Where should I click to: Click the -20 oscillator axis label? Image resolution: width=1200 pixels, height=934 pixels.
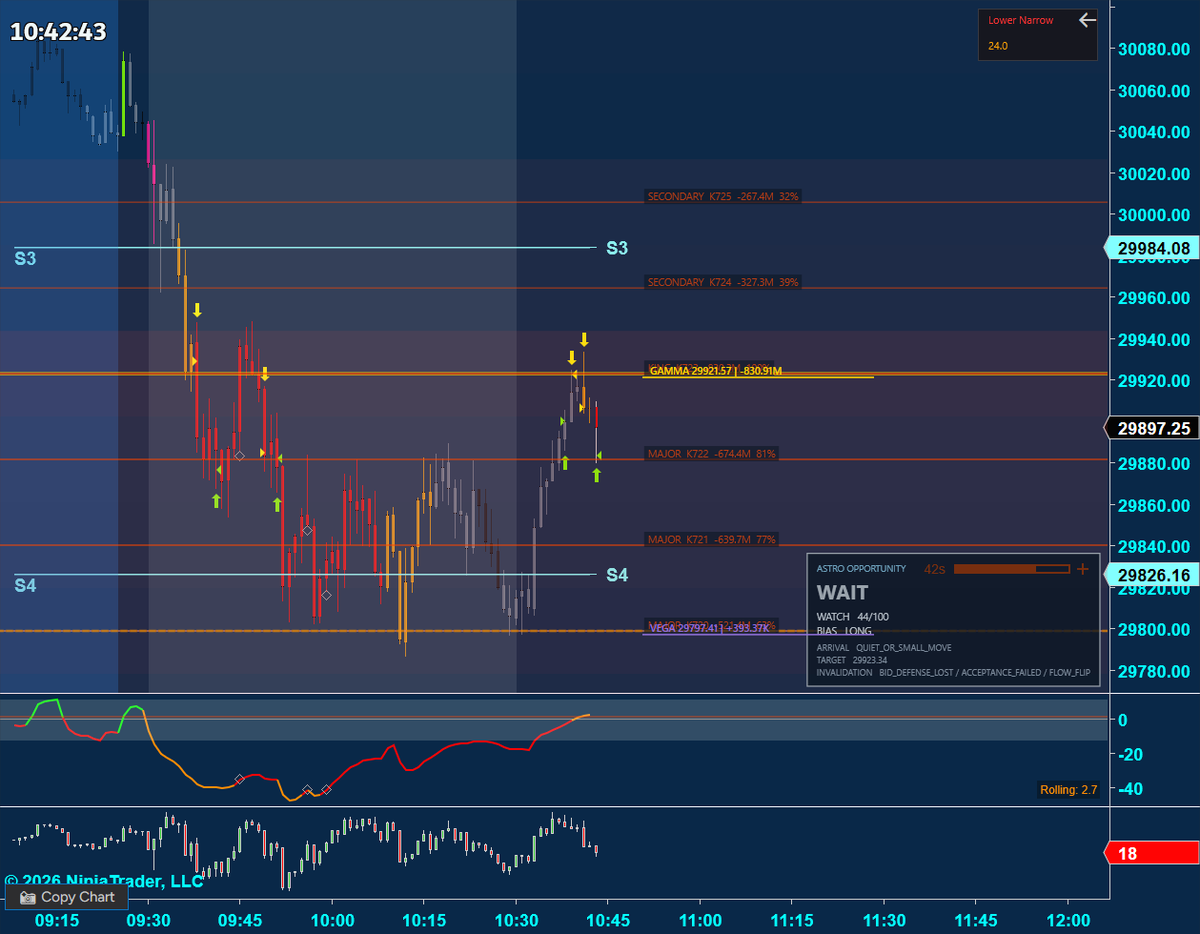[1132, 755]
